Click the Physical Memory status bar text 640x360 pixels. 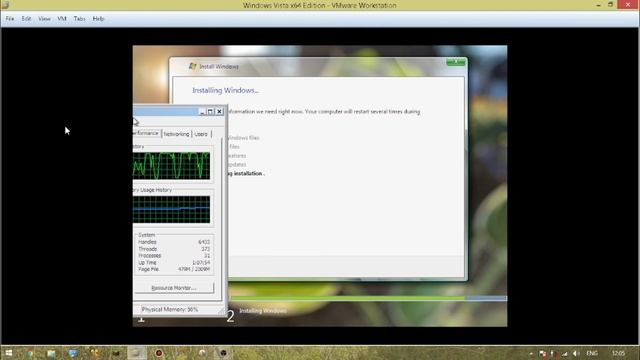pyautogui.click(x=170, y=309)
